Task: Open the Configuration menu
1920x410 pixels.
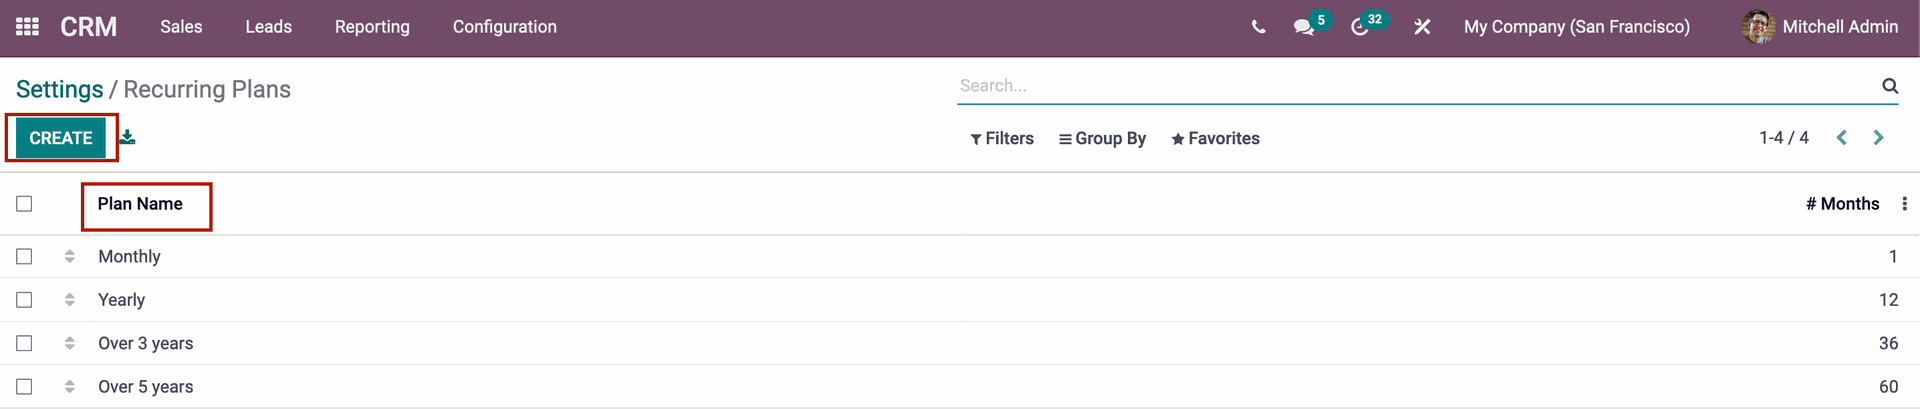Action: click(x=505, y=27)
